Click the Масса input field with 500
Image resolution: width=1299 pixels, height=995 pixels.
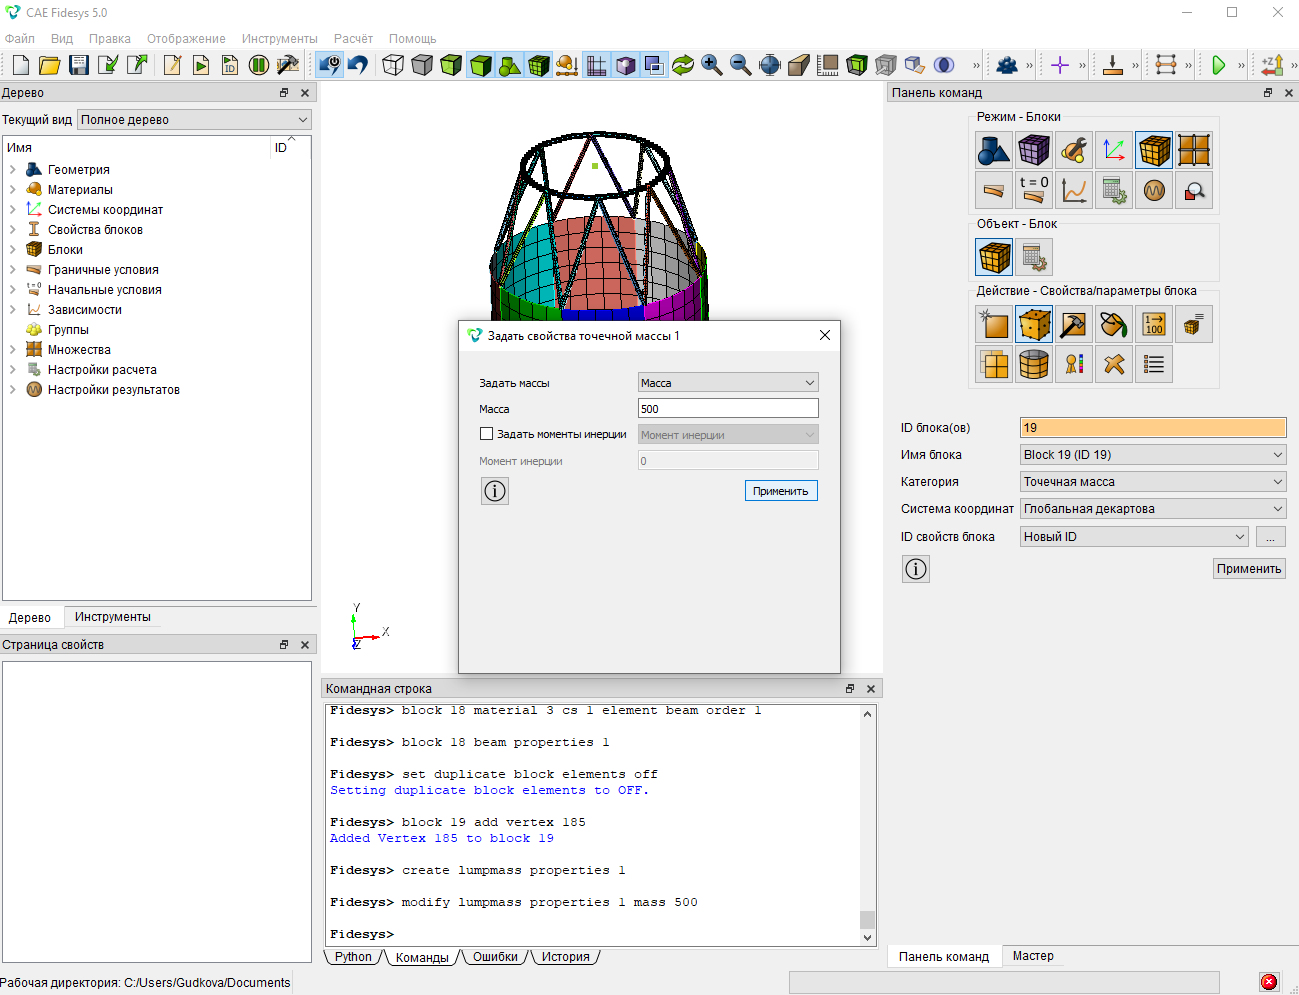pos(728,408)
